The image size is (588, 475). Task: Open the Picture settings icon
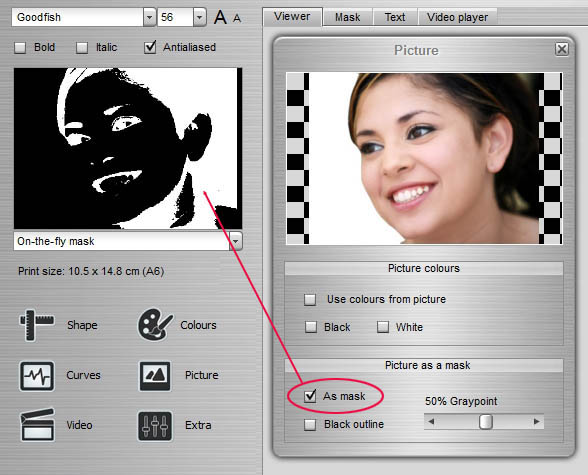[x=155, y=376]
